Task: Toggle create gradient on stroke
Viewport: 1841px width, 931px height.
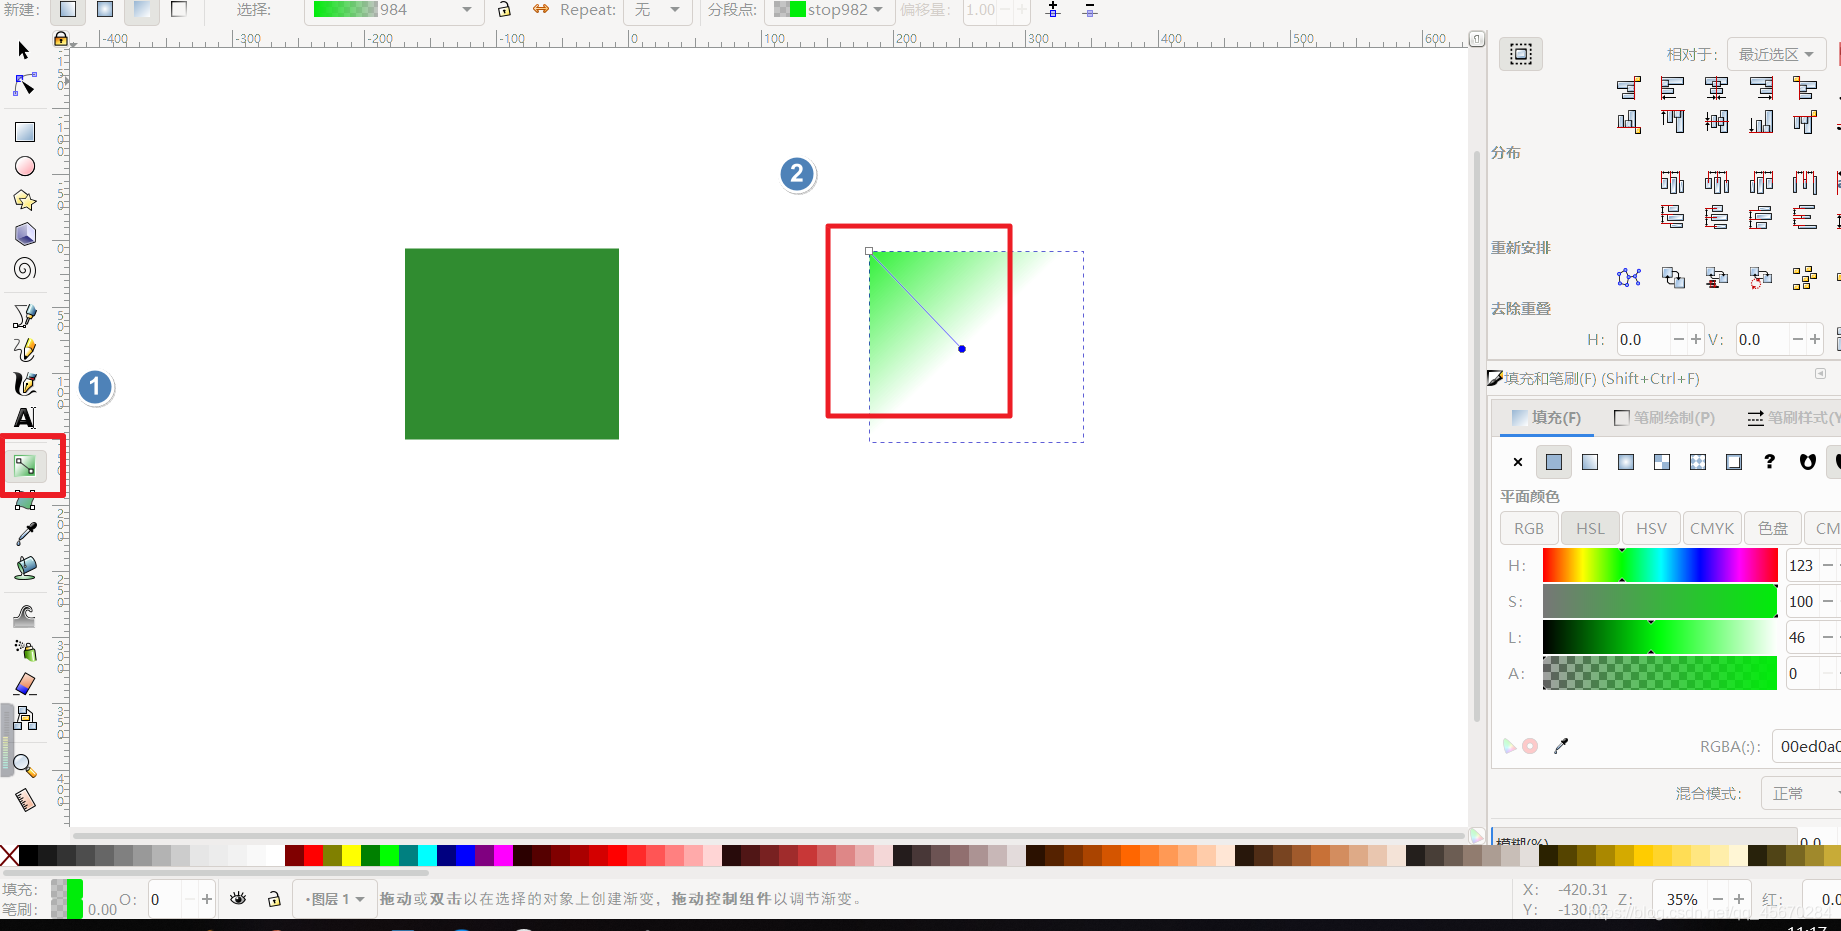Action: coord(179,10)
